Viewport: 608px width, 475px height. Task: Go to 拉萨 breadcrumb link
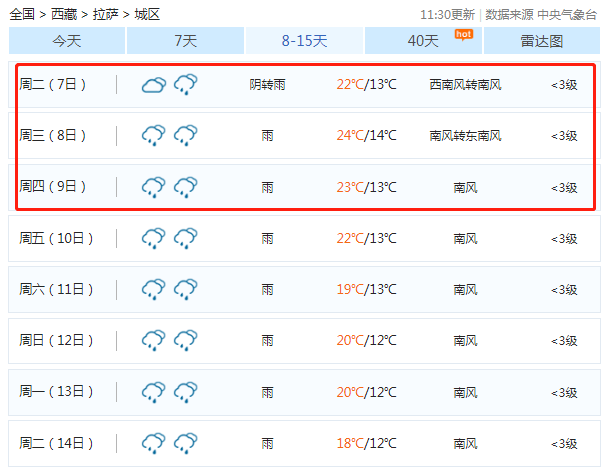click(105, 15)
